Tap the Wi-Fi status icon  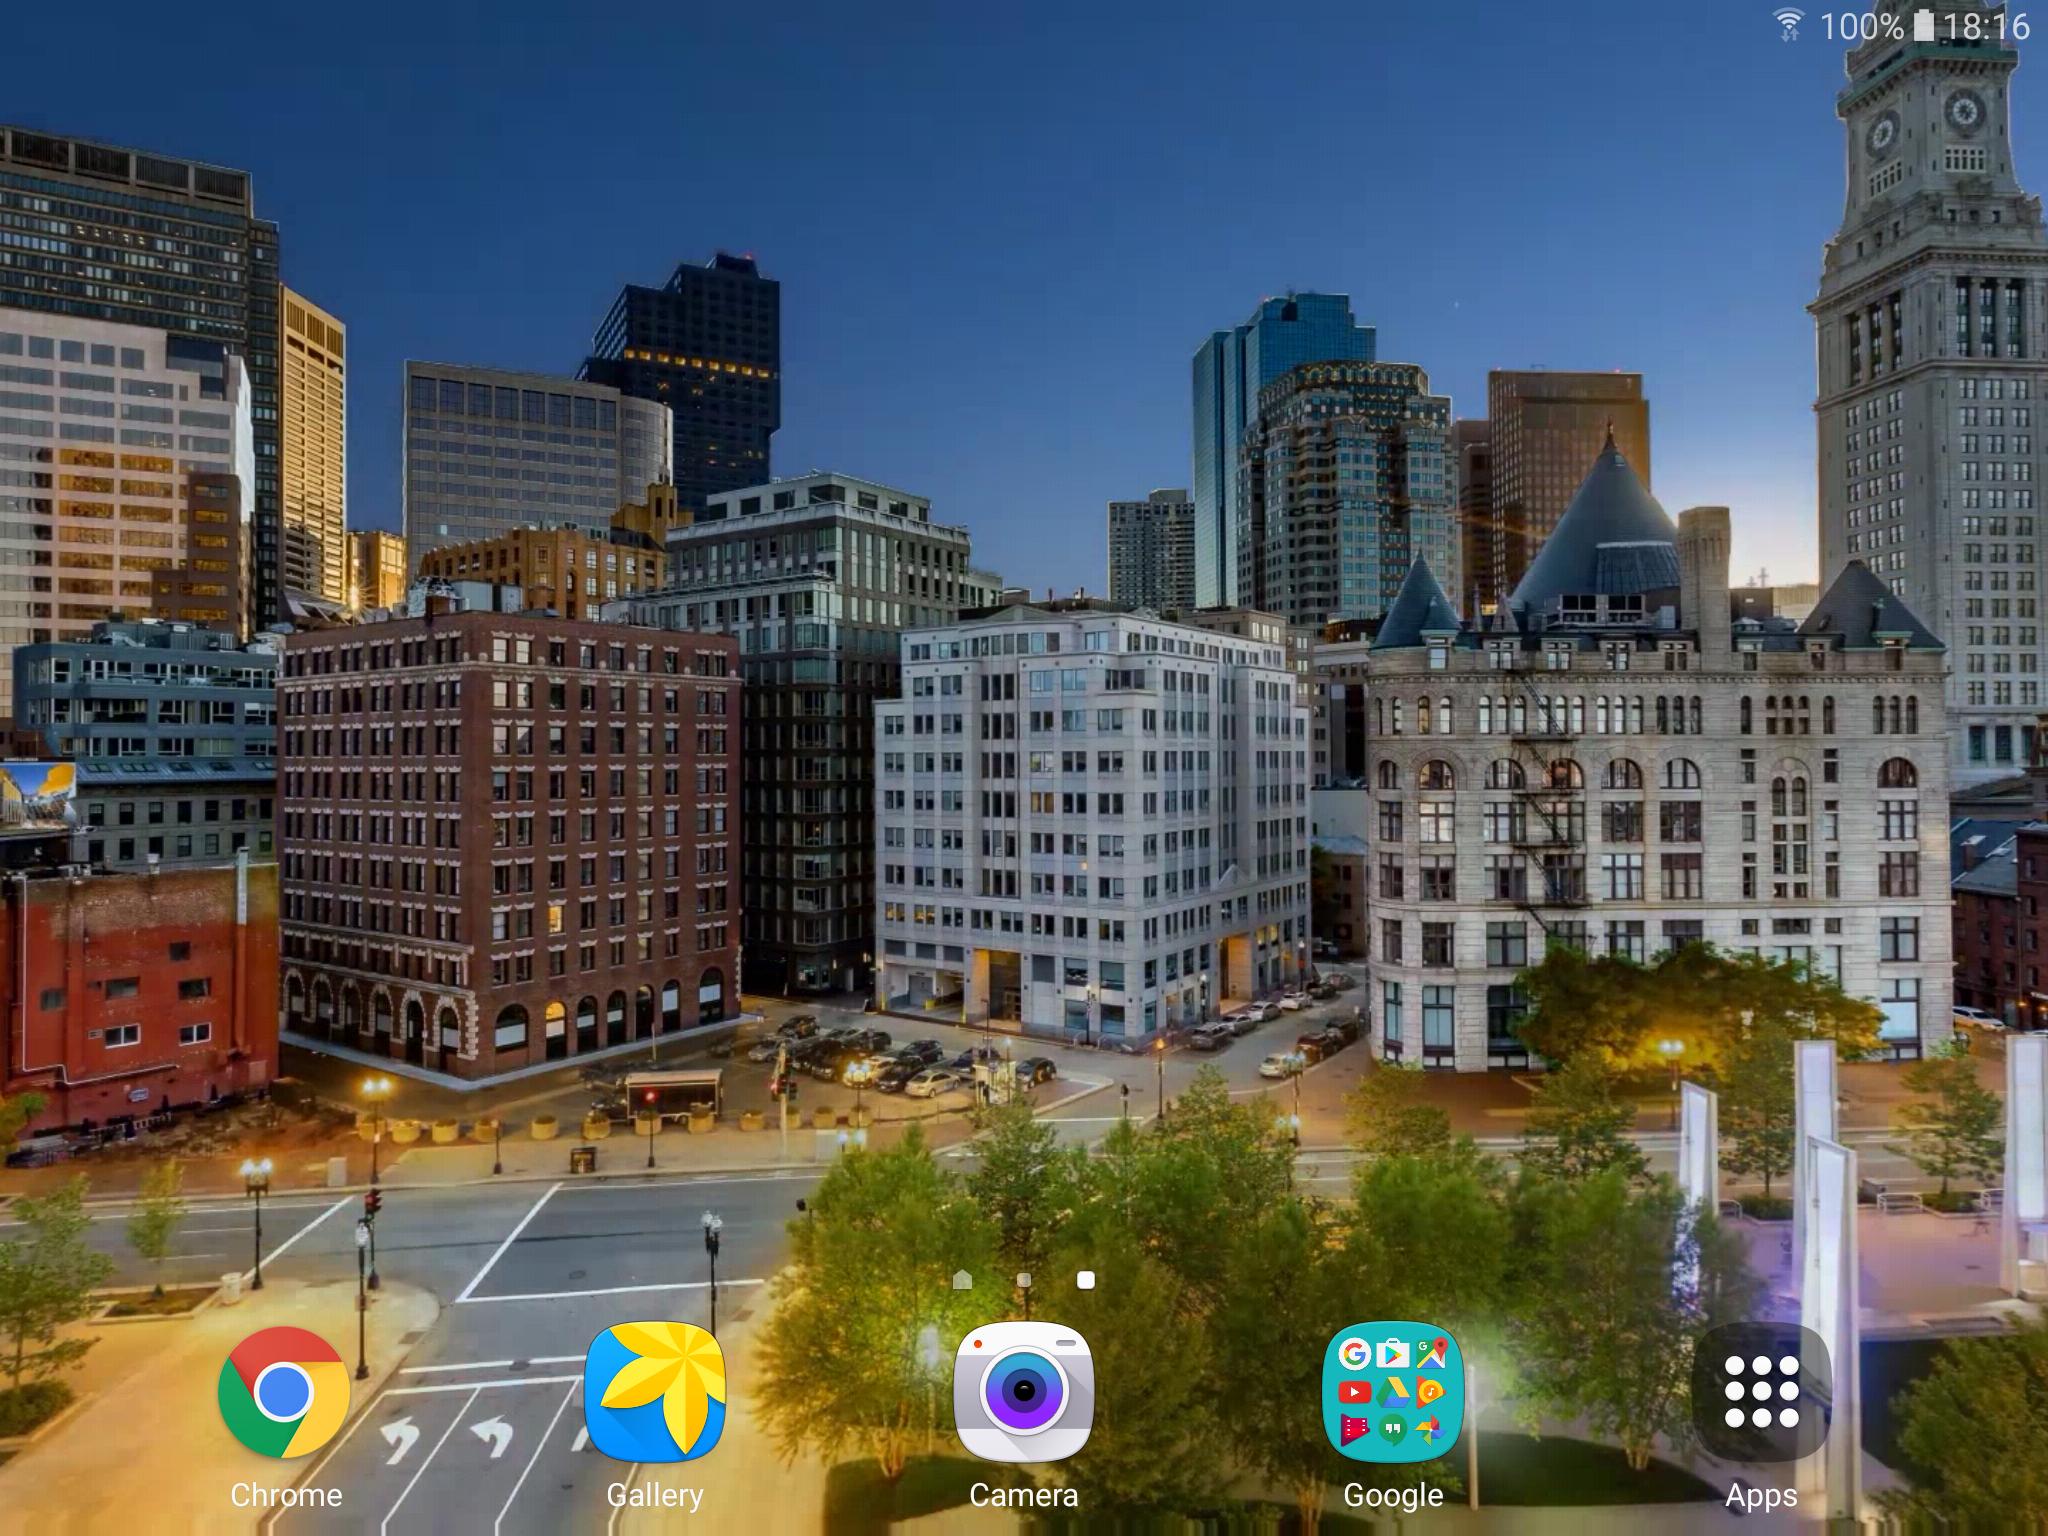[1789, 25]
